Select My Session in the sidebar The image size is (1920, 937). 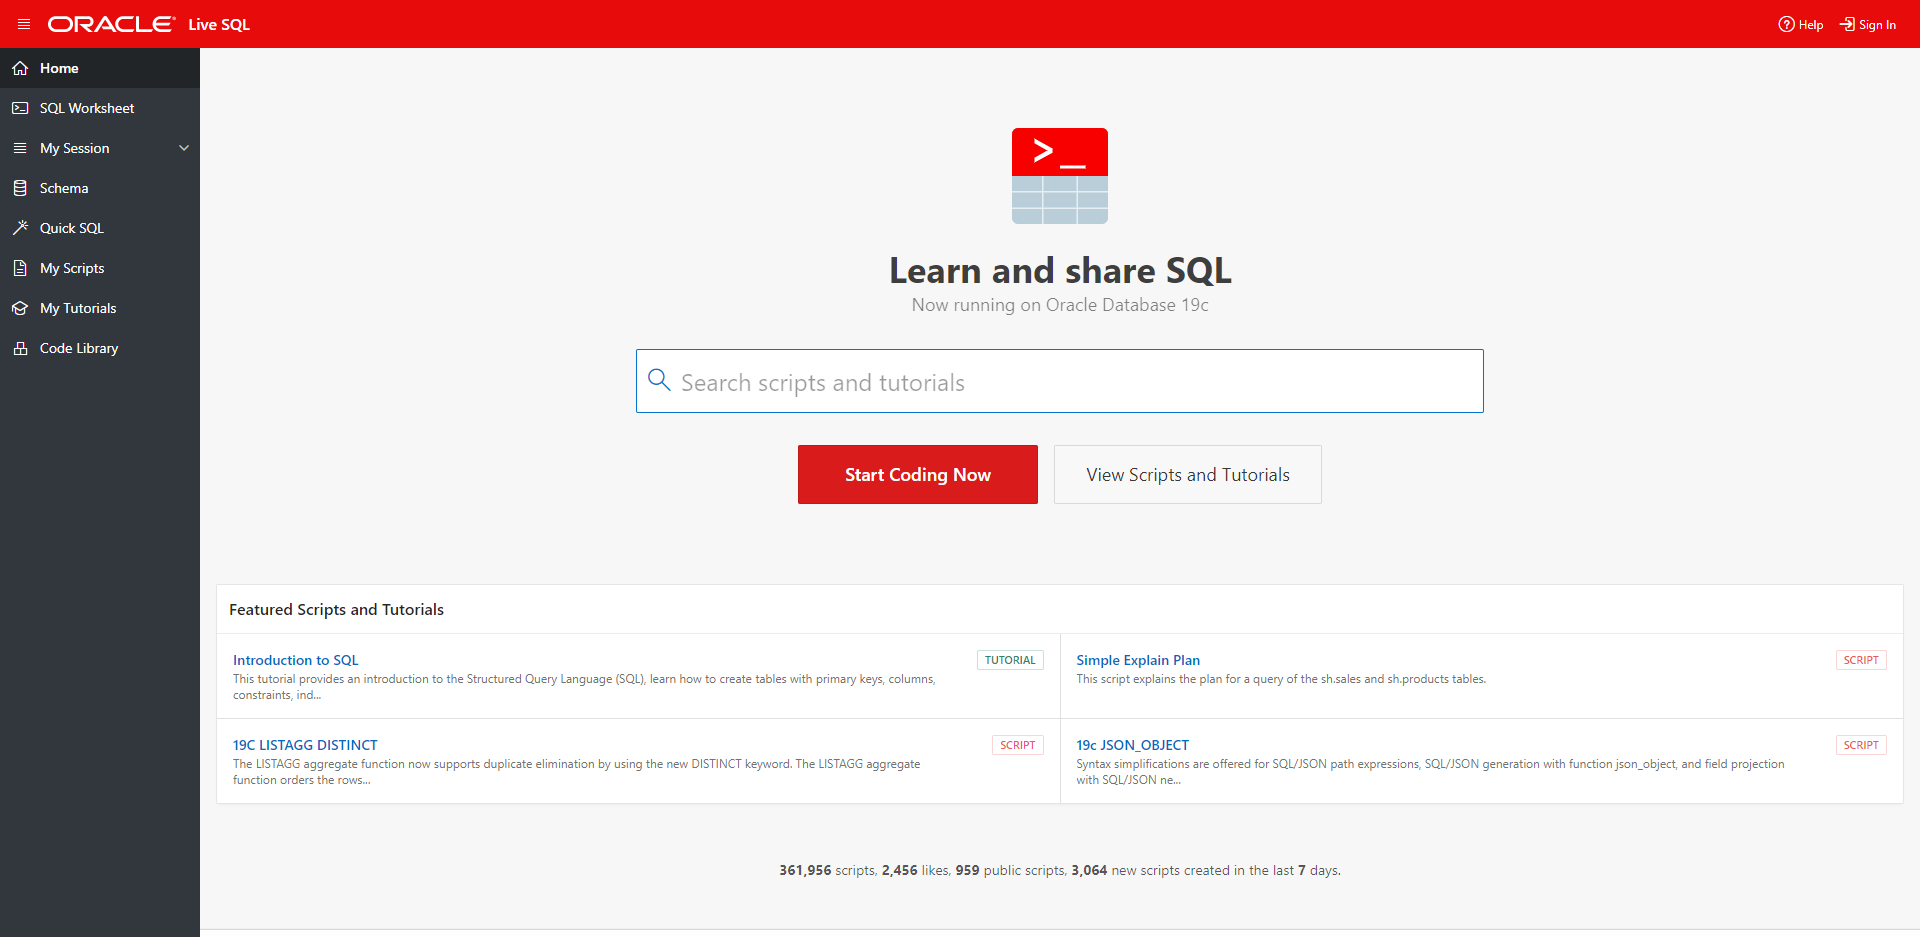(100, 148)
